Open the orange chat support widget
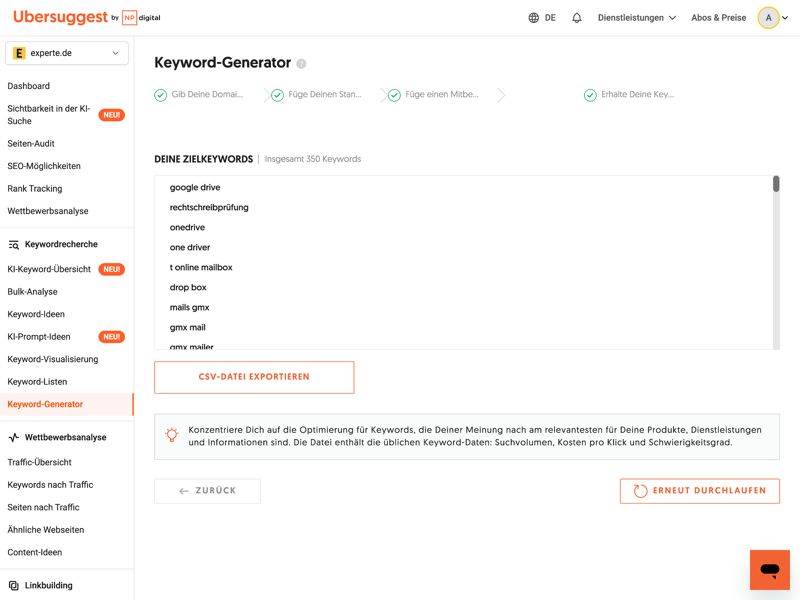800x600 pixels. [769, 569]
